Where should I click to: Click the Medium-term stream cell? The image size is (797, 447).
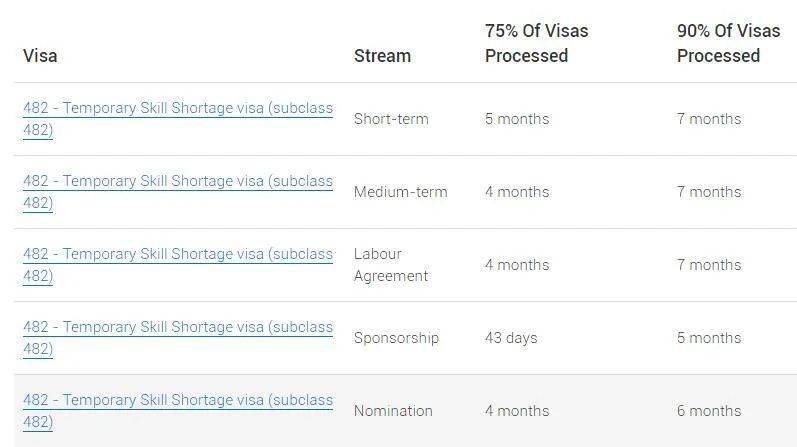[x=400, y=192]
